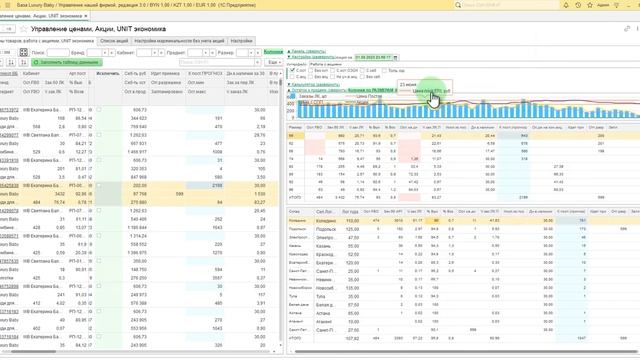This screenshot has height=360, width=640.
Task: Check the С ост ООСН checkbox
Action: (x=332, y=70)
